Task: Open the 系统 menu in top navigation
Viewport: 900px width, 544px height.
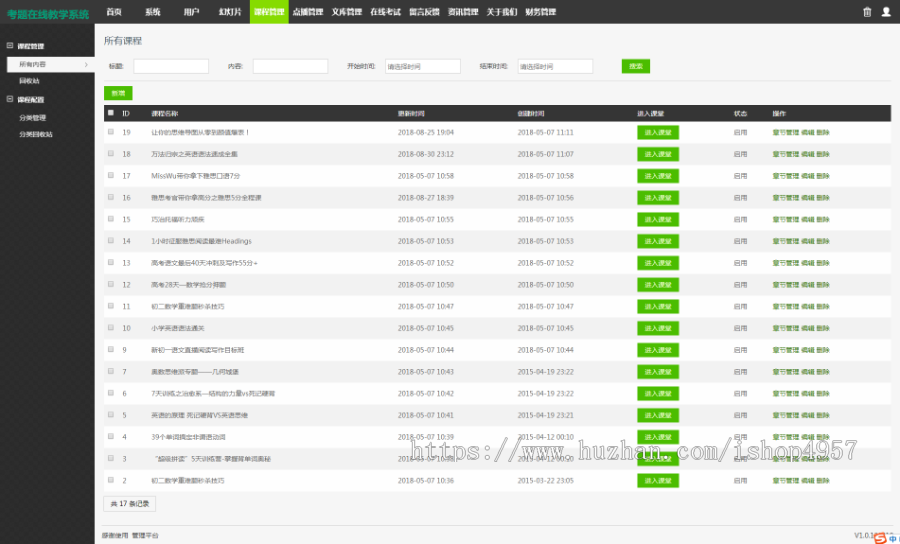Action: [x=152, y=12]
